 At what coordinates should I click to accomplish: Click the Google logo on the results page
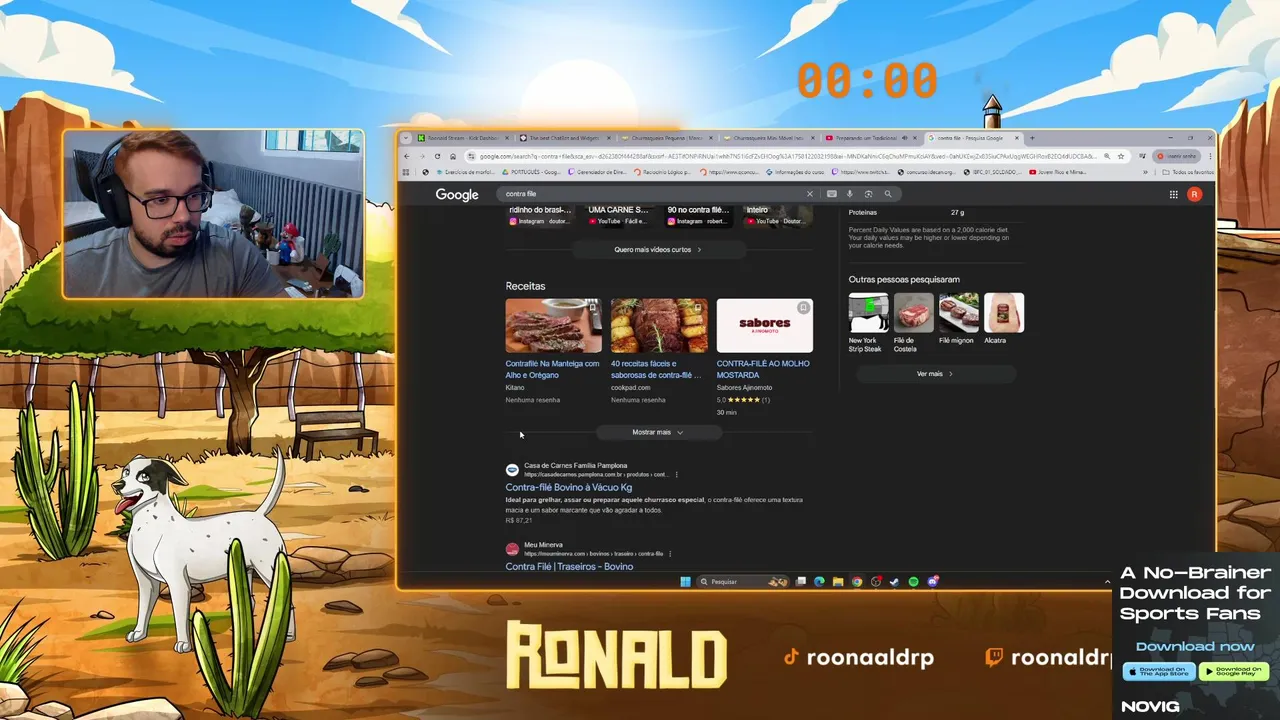pyautogui.click(x=457, y=194)
